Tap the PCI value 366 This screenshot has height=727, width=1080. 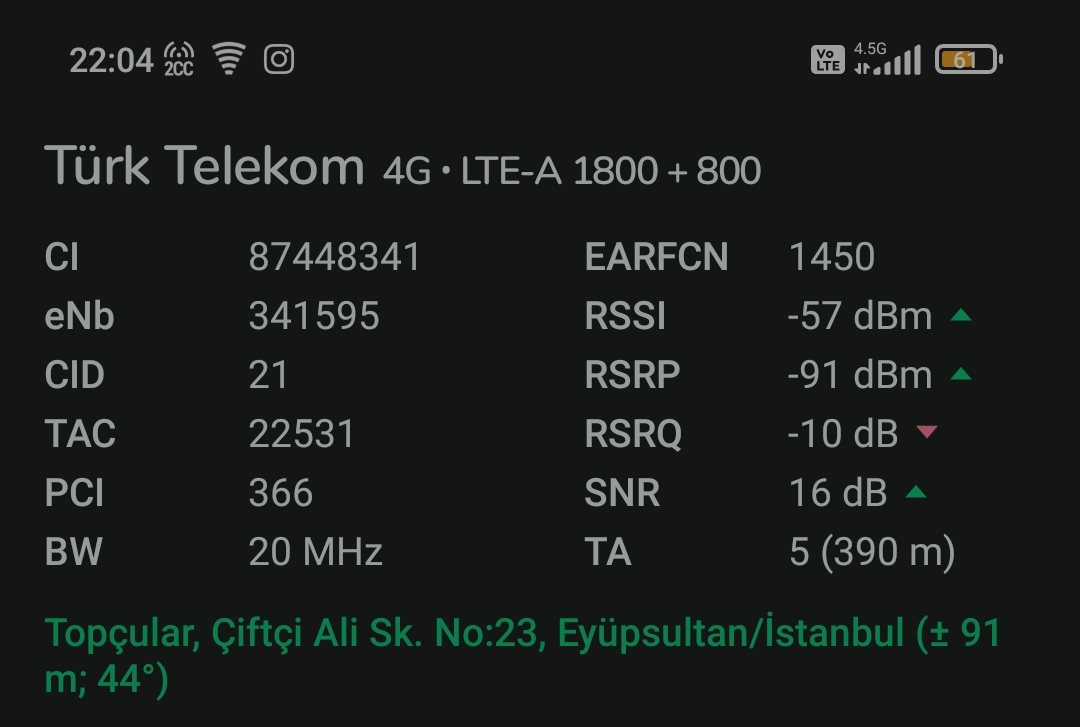point(281,493)
